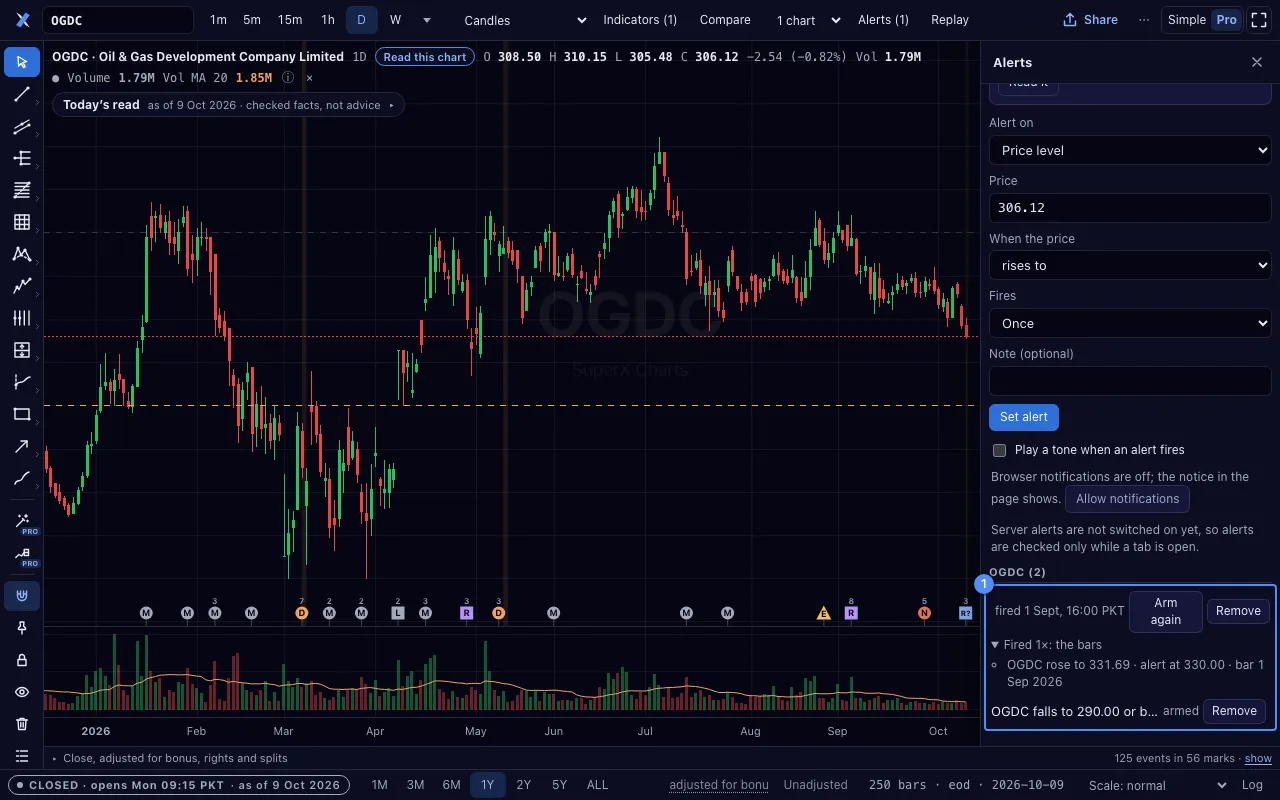Select the 6M range tab
1280x800 pixels.
(x=451, y=785)
